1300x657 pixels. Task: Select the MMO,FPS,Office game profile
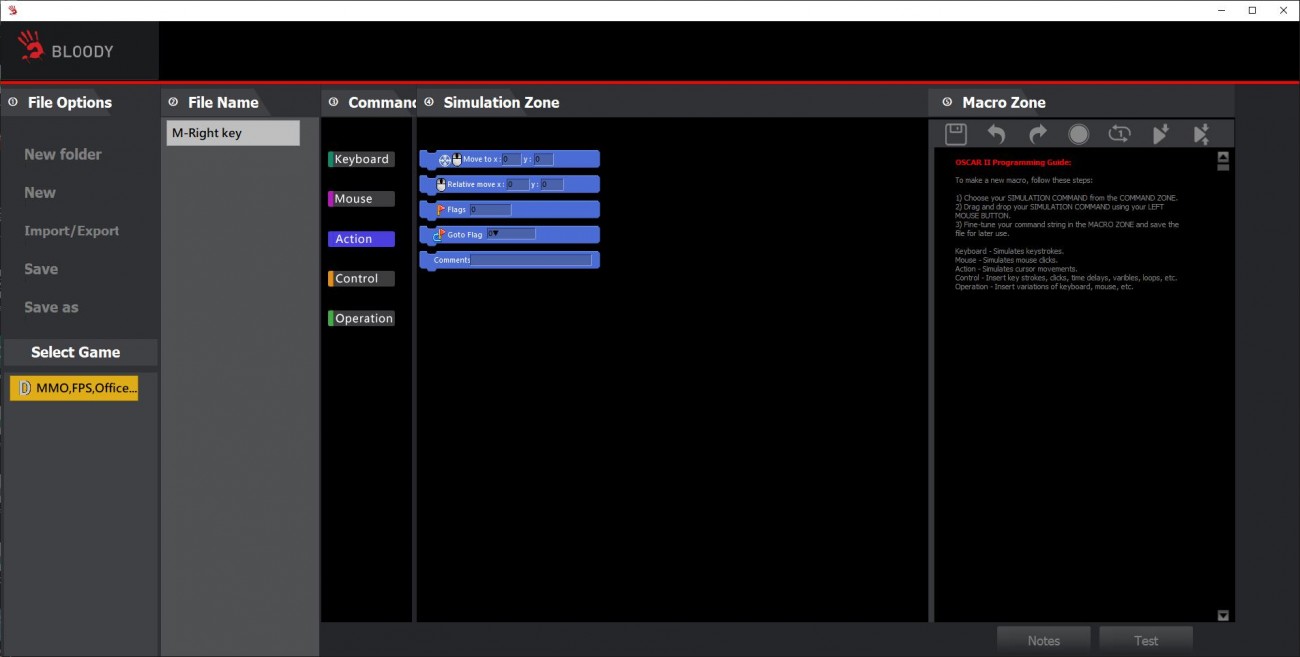click(x=74, y=388)
